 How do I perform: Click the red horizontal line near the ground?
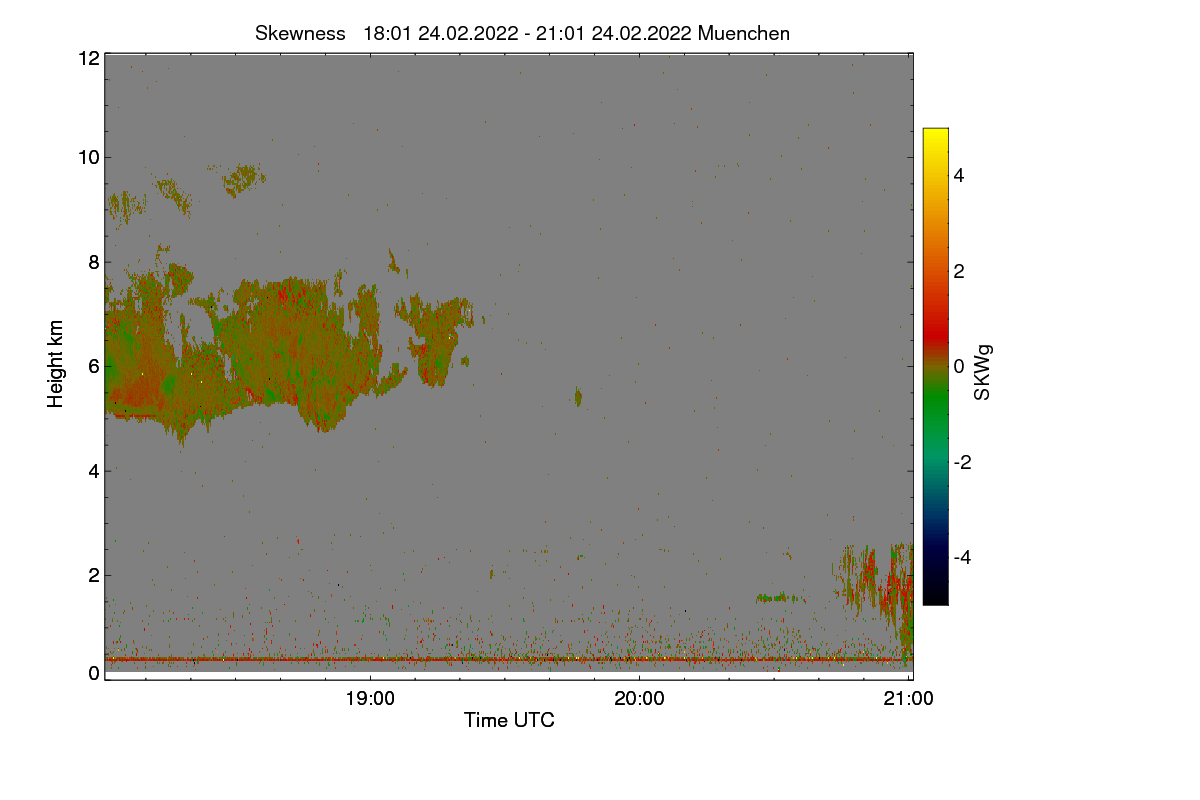click(509, 660)
